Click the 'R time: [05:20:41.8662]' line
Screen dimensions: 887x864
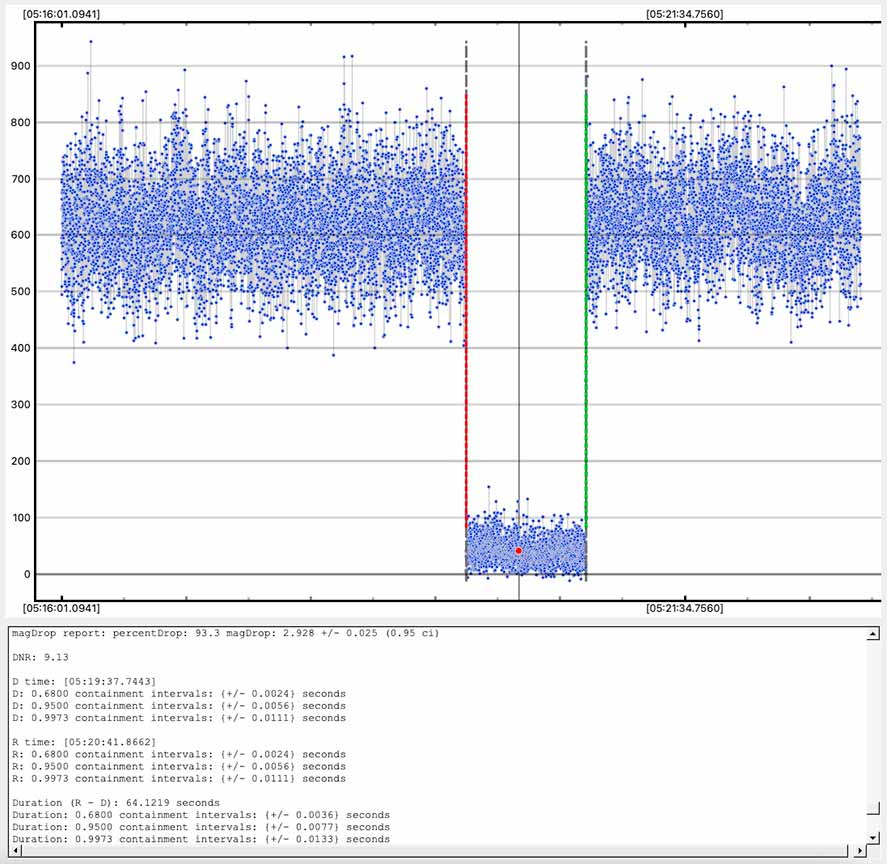point(84,742)
